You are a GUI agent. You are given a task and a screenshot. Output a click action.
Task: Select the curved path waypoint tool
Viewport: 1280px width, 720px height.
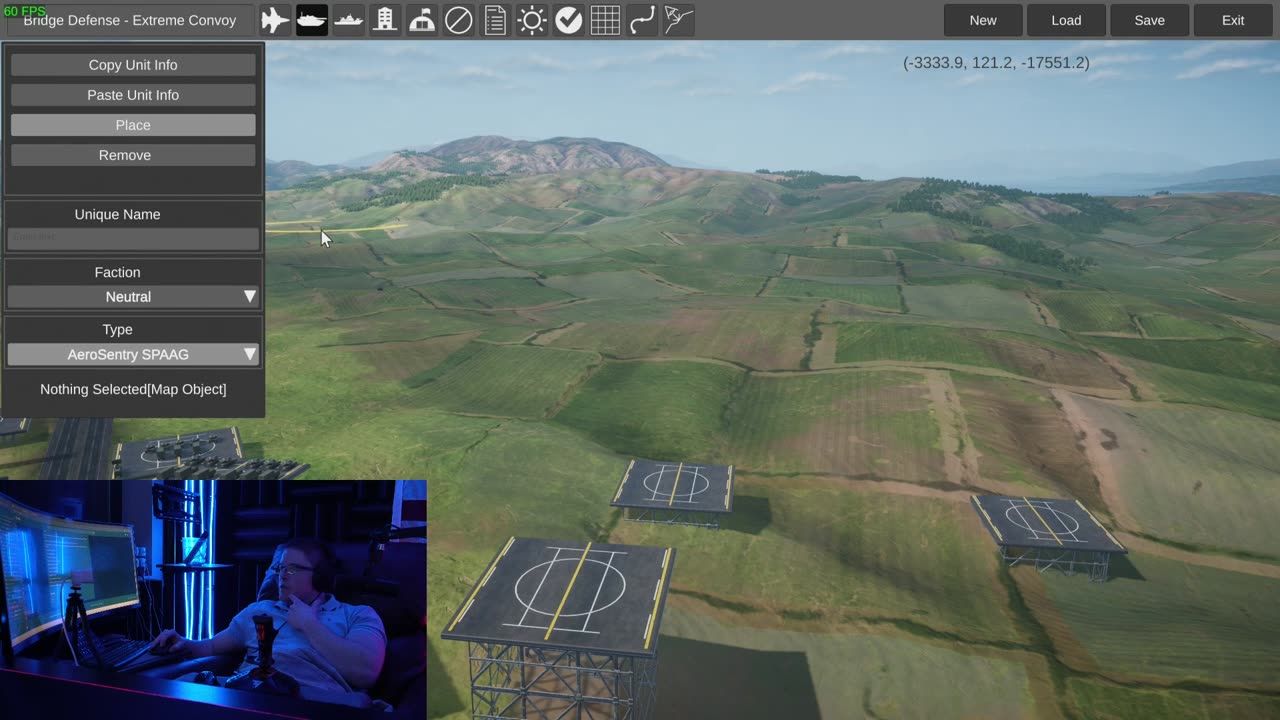pos(642,20)
